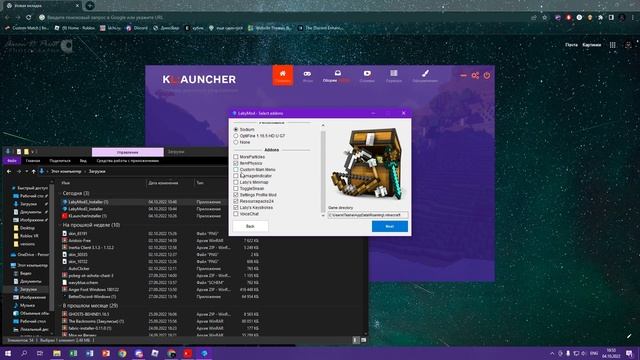Select the Sodium radio option
The image size is (640, 360).
(236, 129)
